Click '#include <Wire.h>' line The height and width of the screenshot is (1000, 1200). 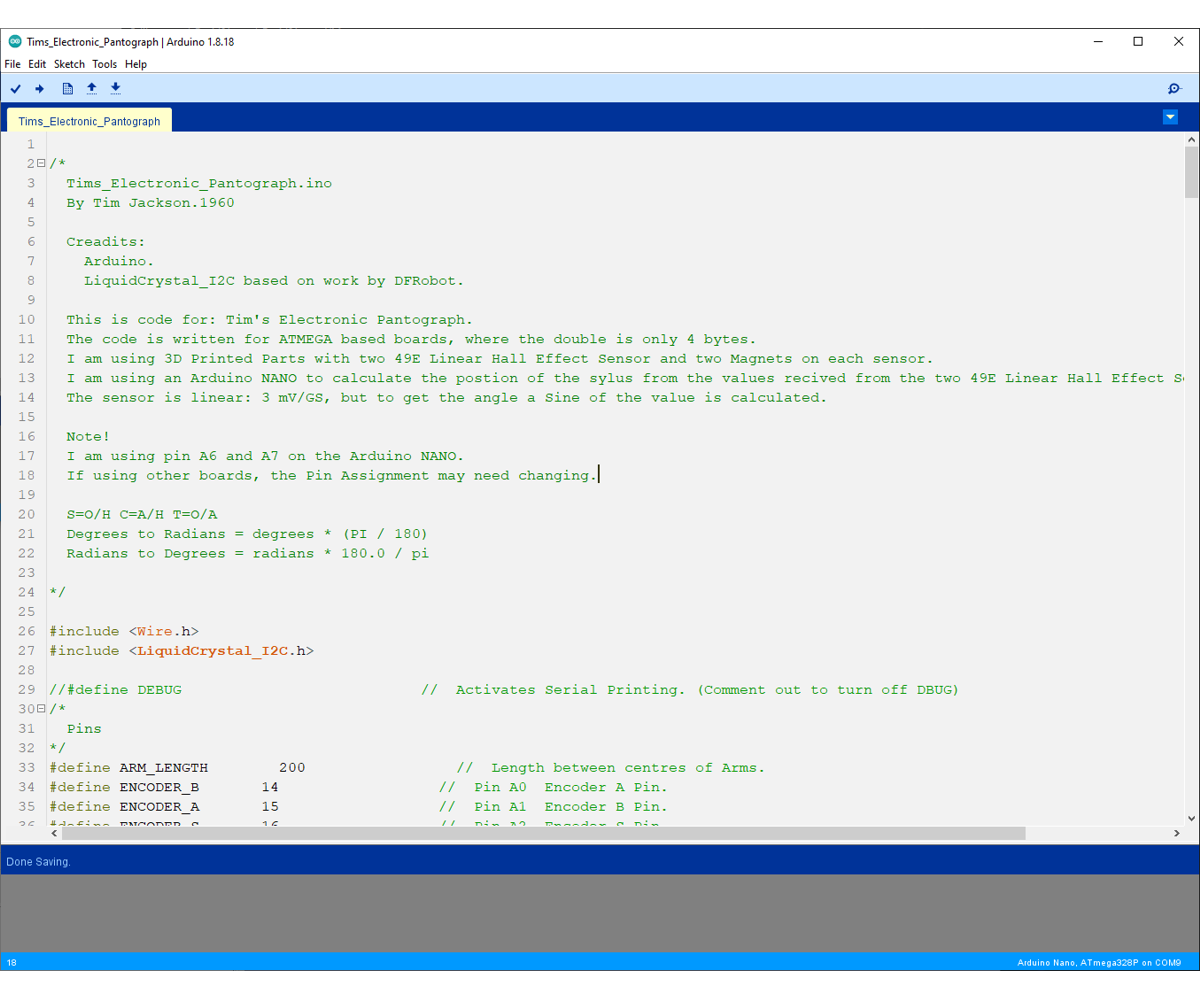[124, 632]
